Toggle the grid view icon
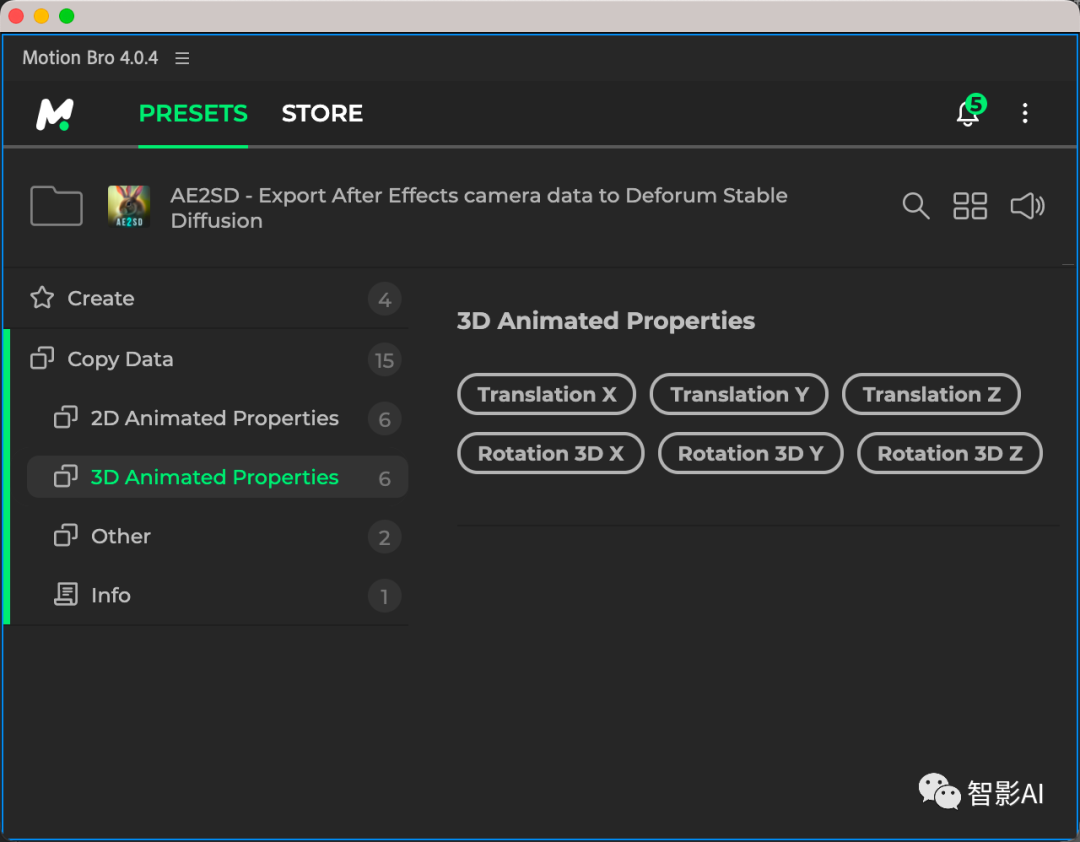This screenshot has width=1080, height=842. (x=970, y=205)
